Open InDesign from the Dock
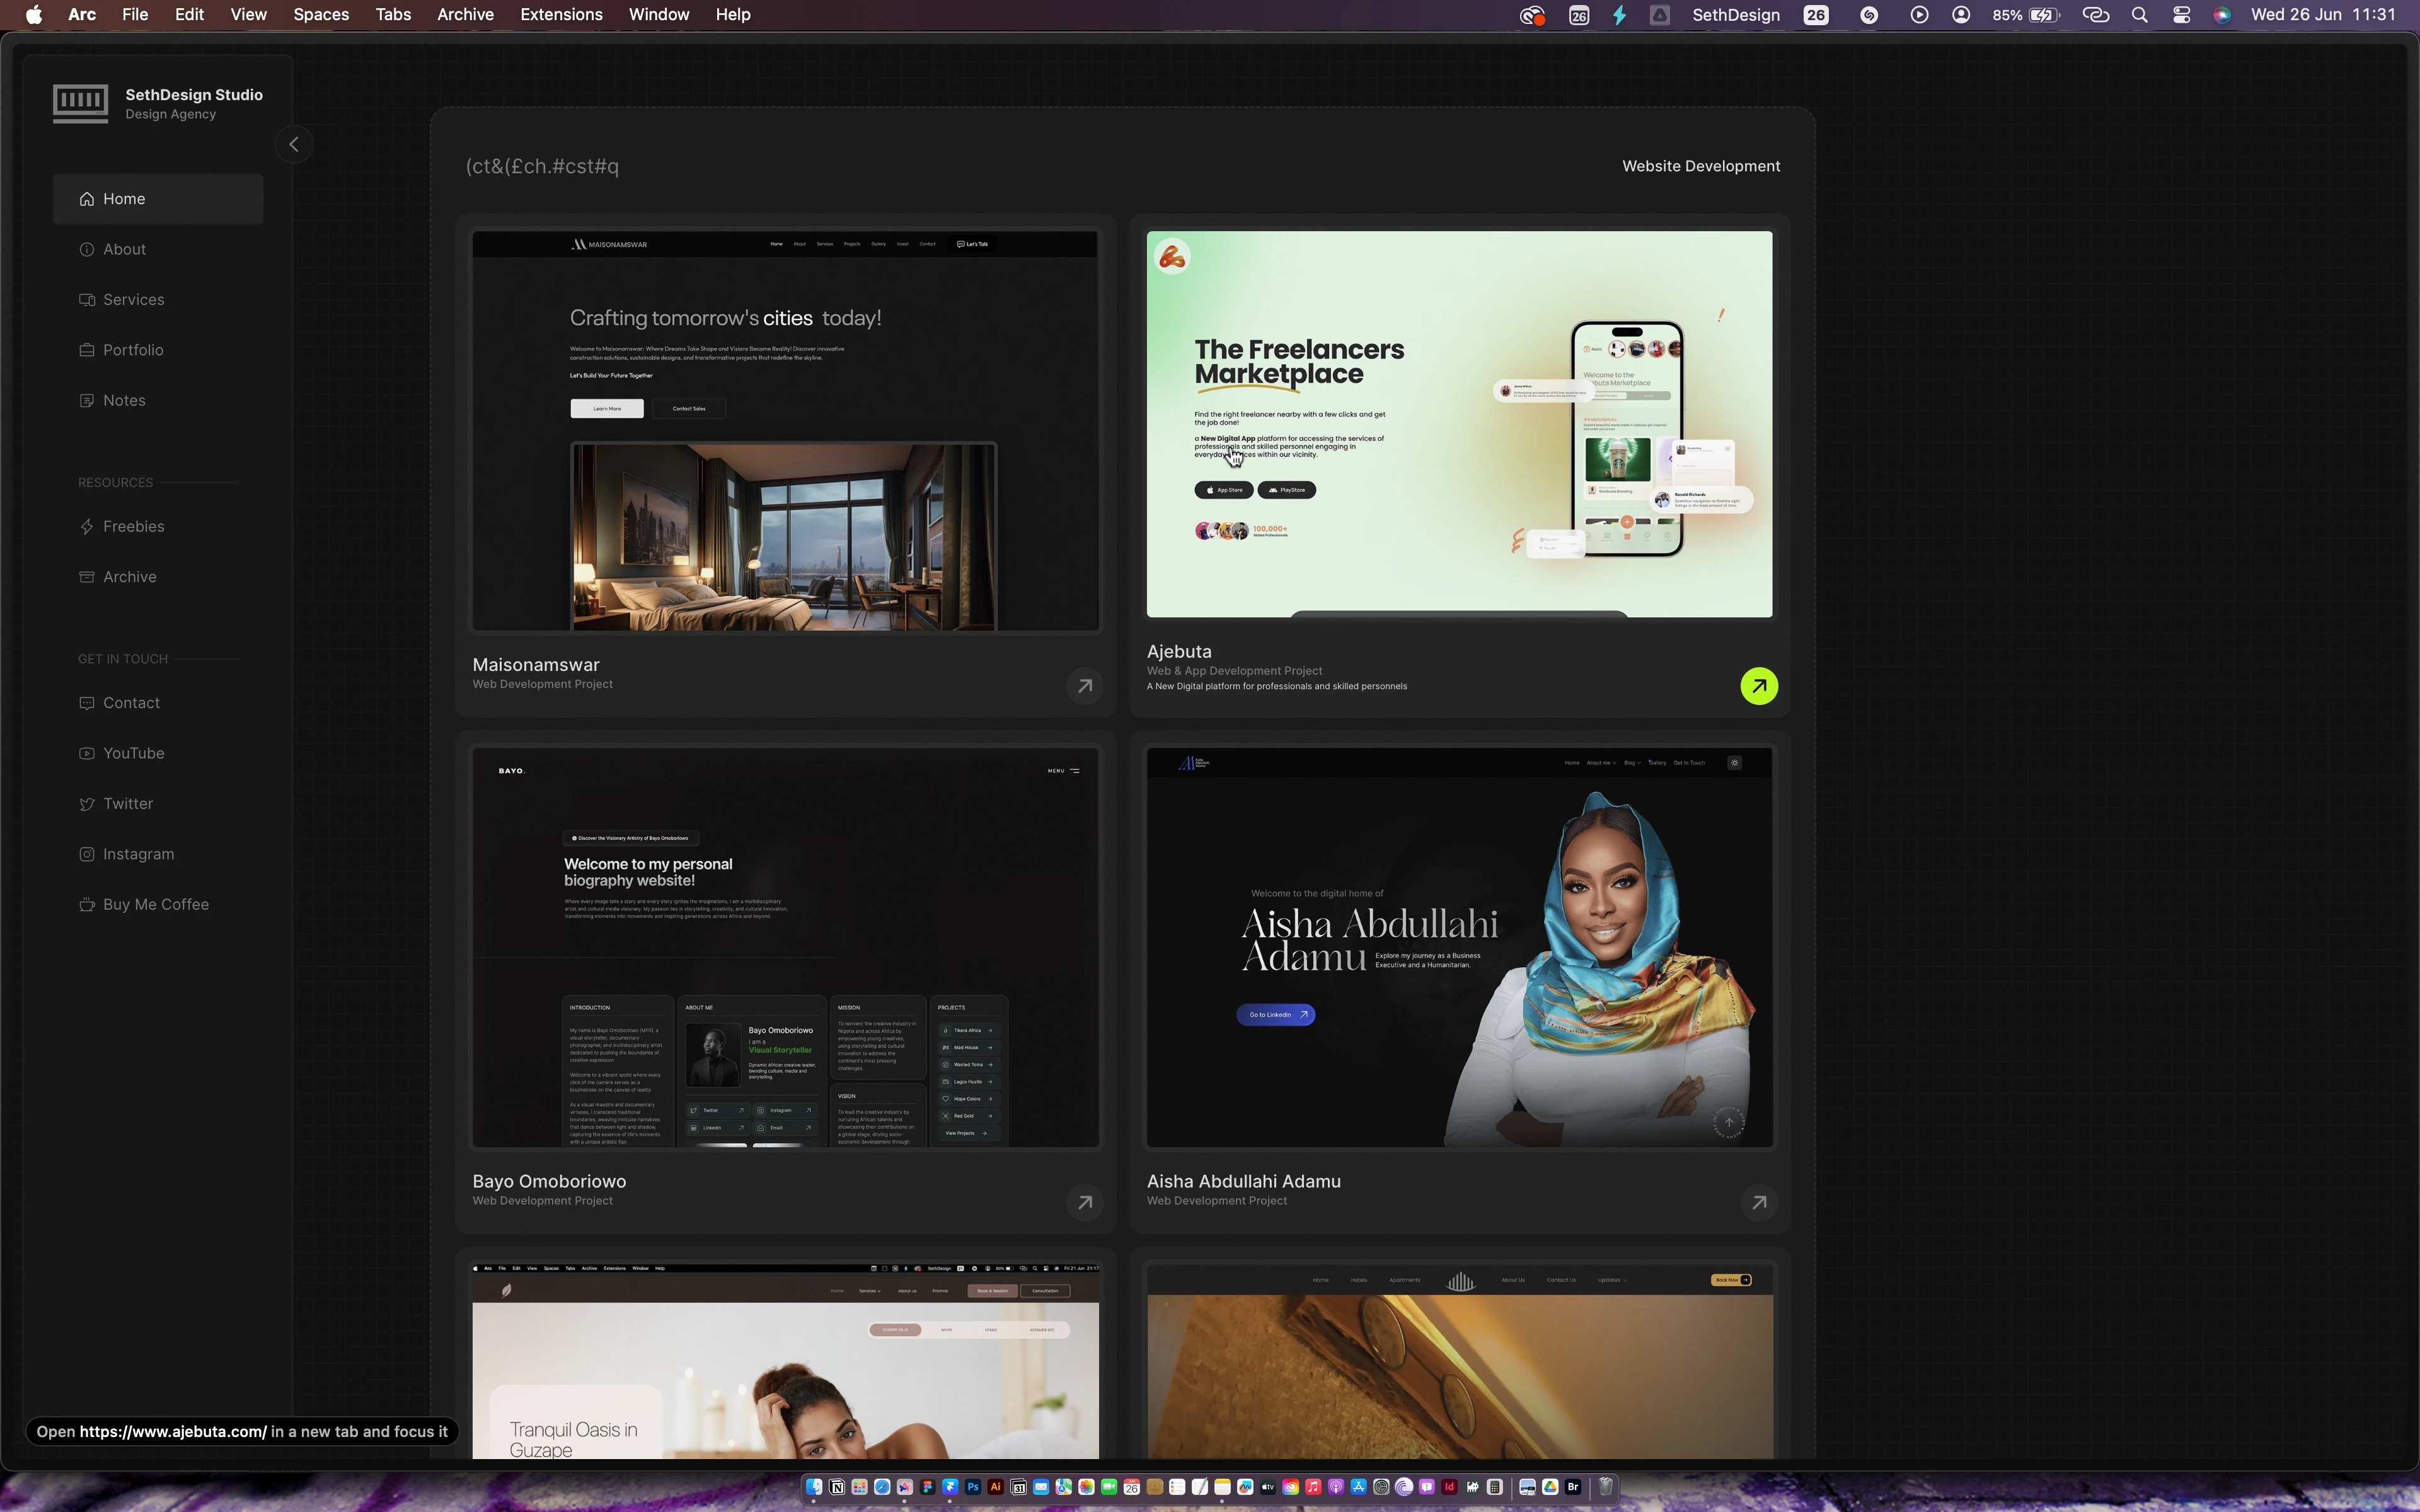 coord(1449,1487)
